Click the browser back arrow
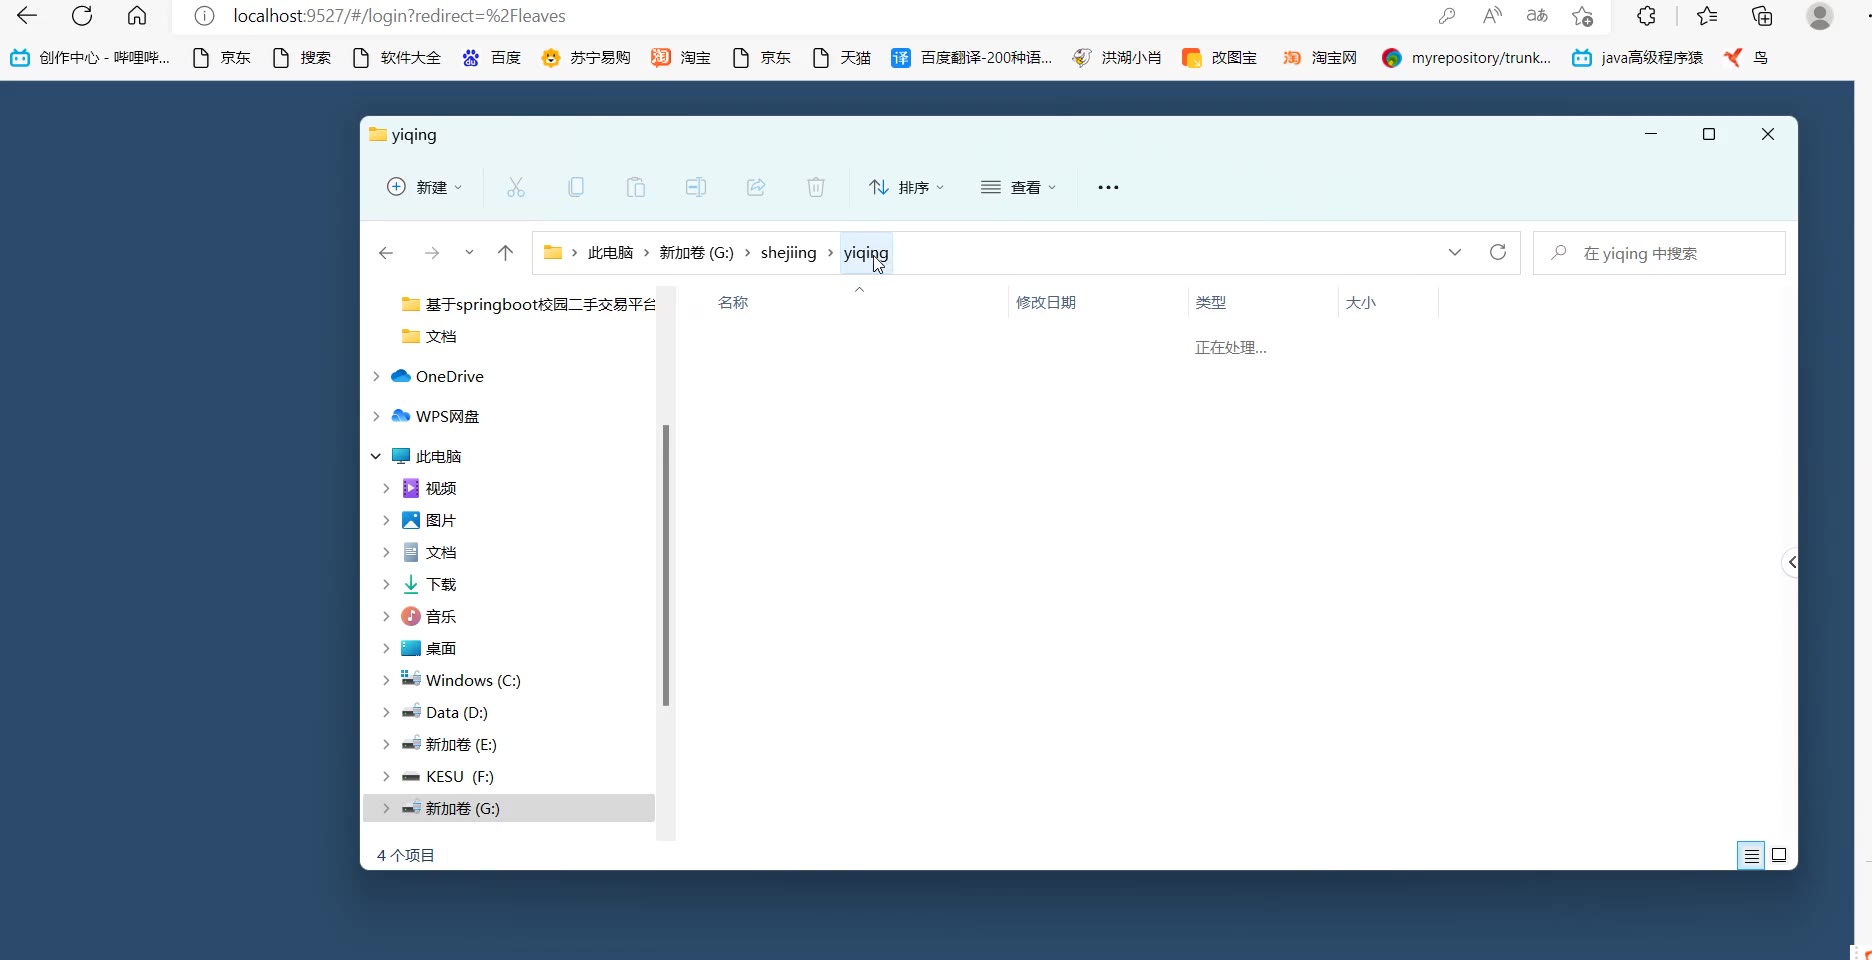 pos(27,16)
